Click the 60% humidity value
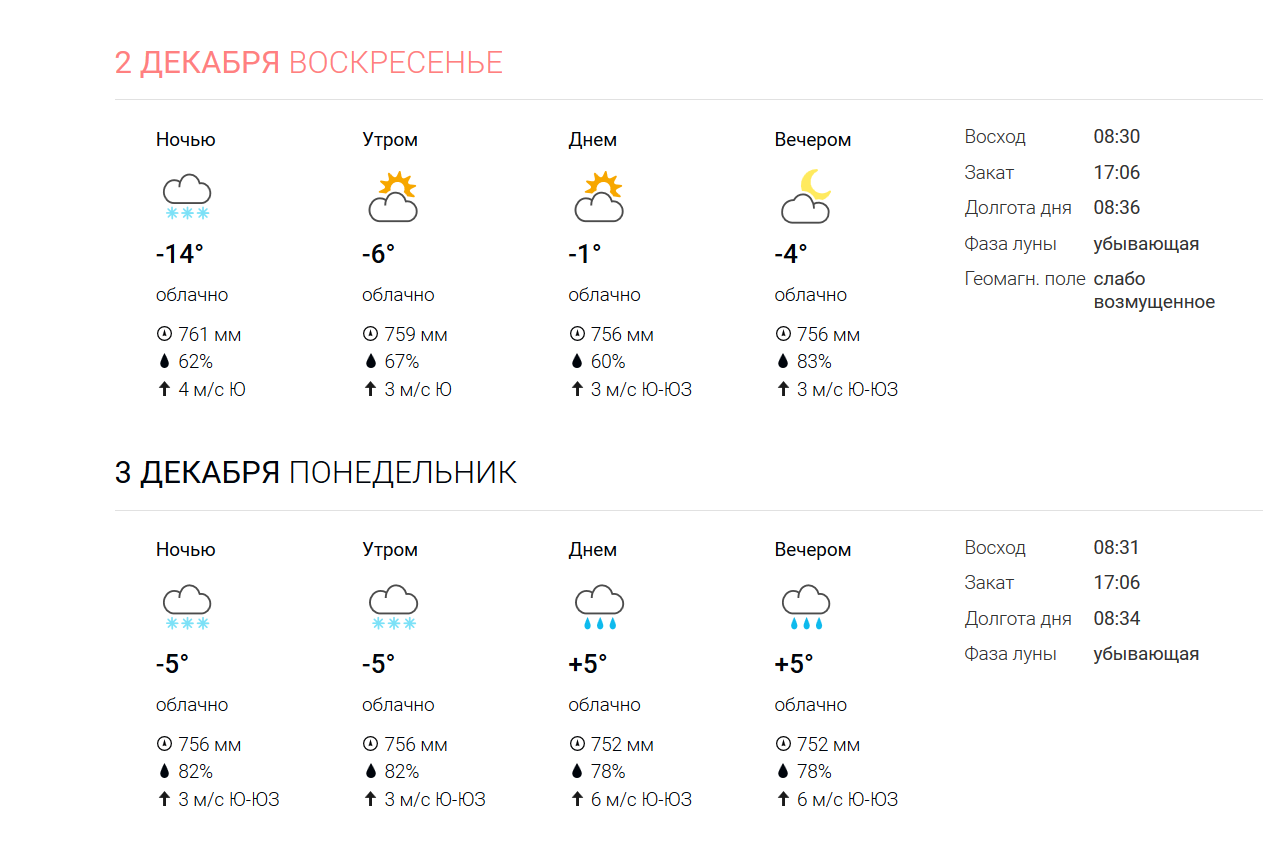Screen dimensions: 1263x851 click(608, 362)
